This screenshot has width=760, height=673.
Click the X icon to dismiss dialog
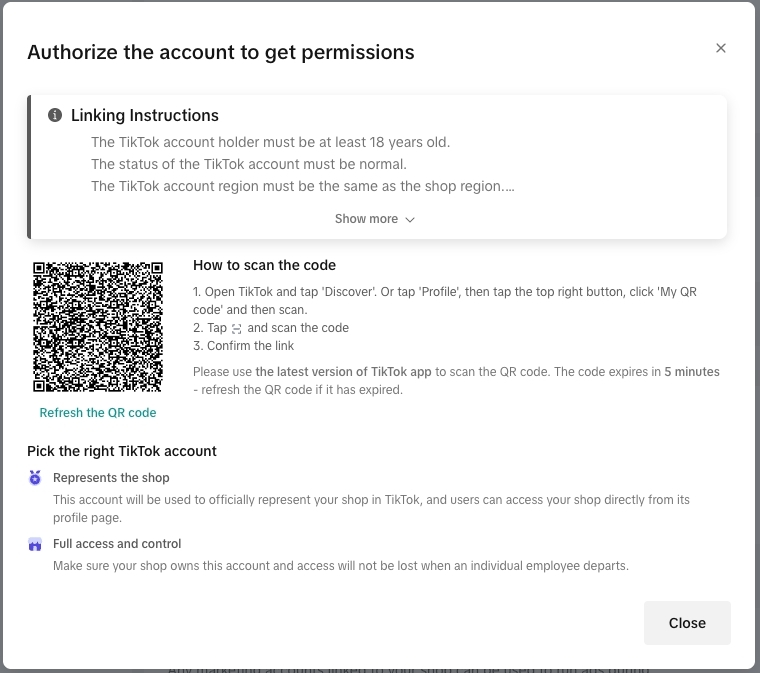click(721, 48)
